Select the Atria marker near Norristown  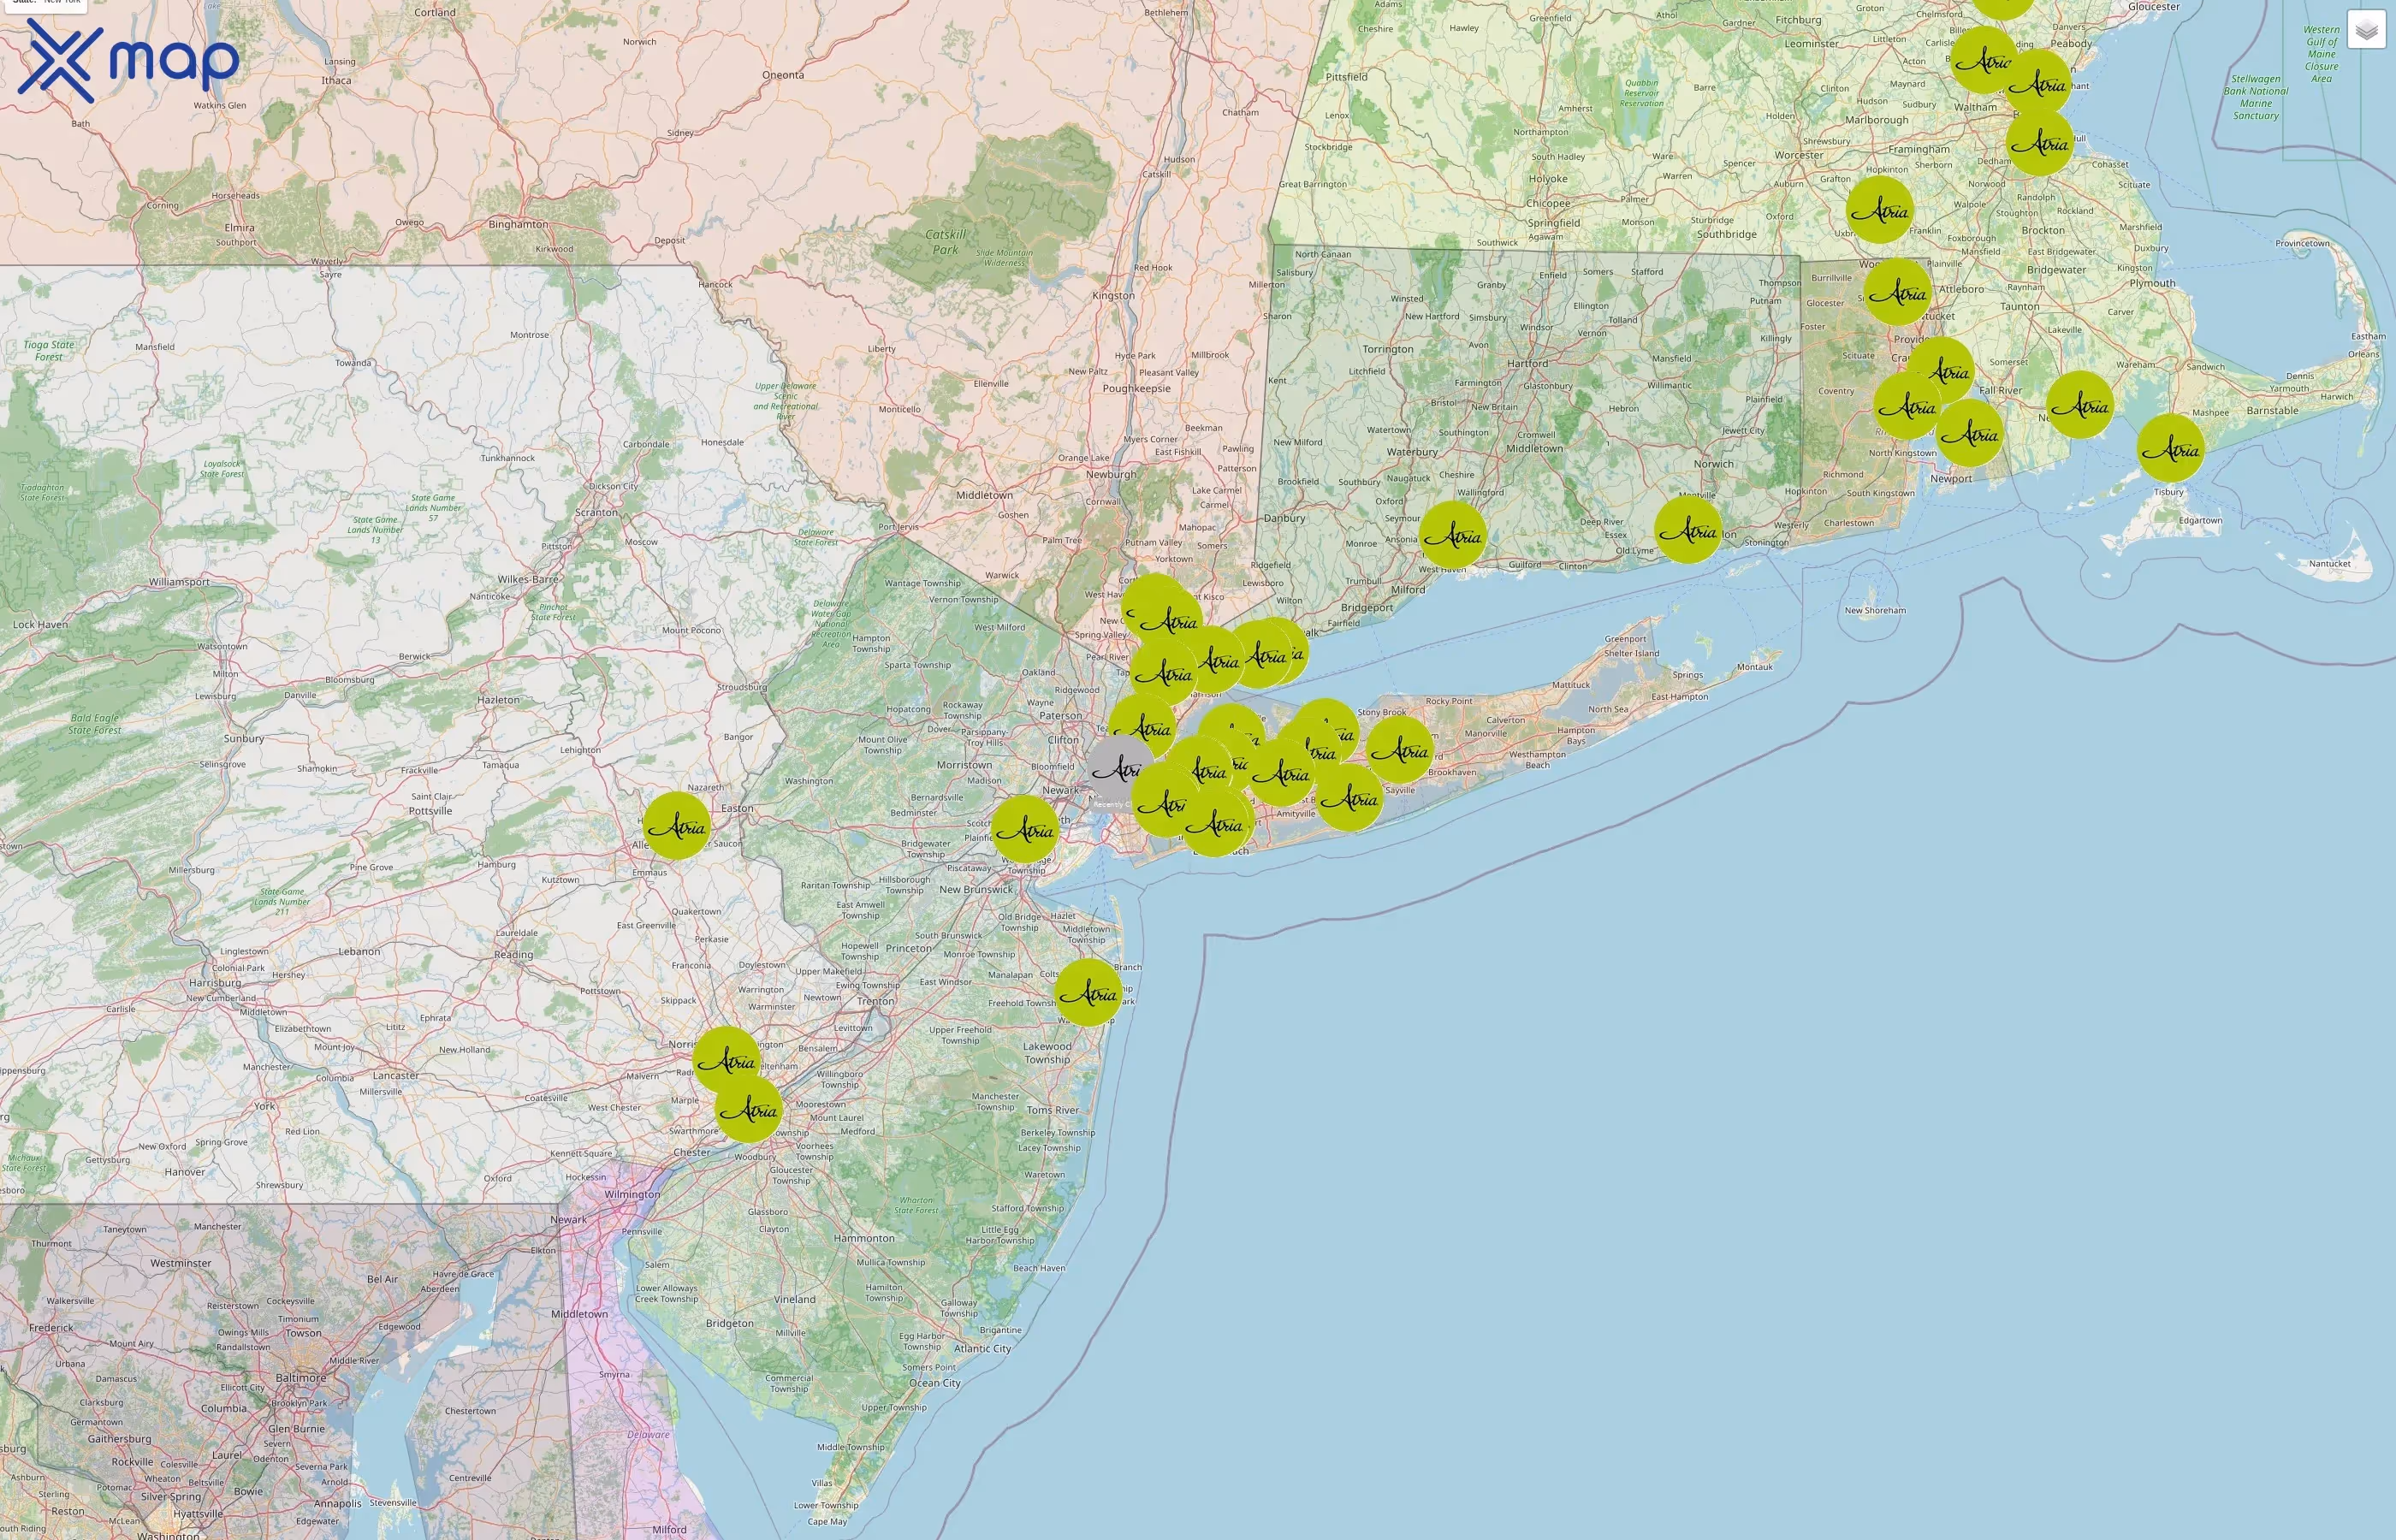pos(727,1060)
